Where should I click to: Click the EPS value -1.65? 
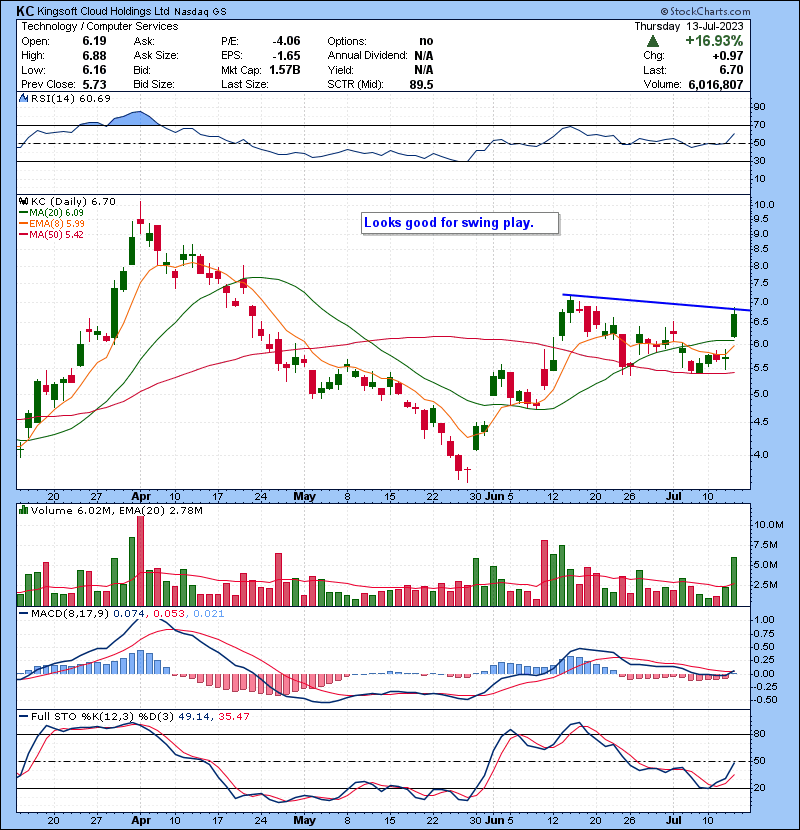(286, 56)
